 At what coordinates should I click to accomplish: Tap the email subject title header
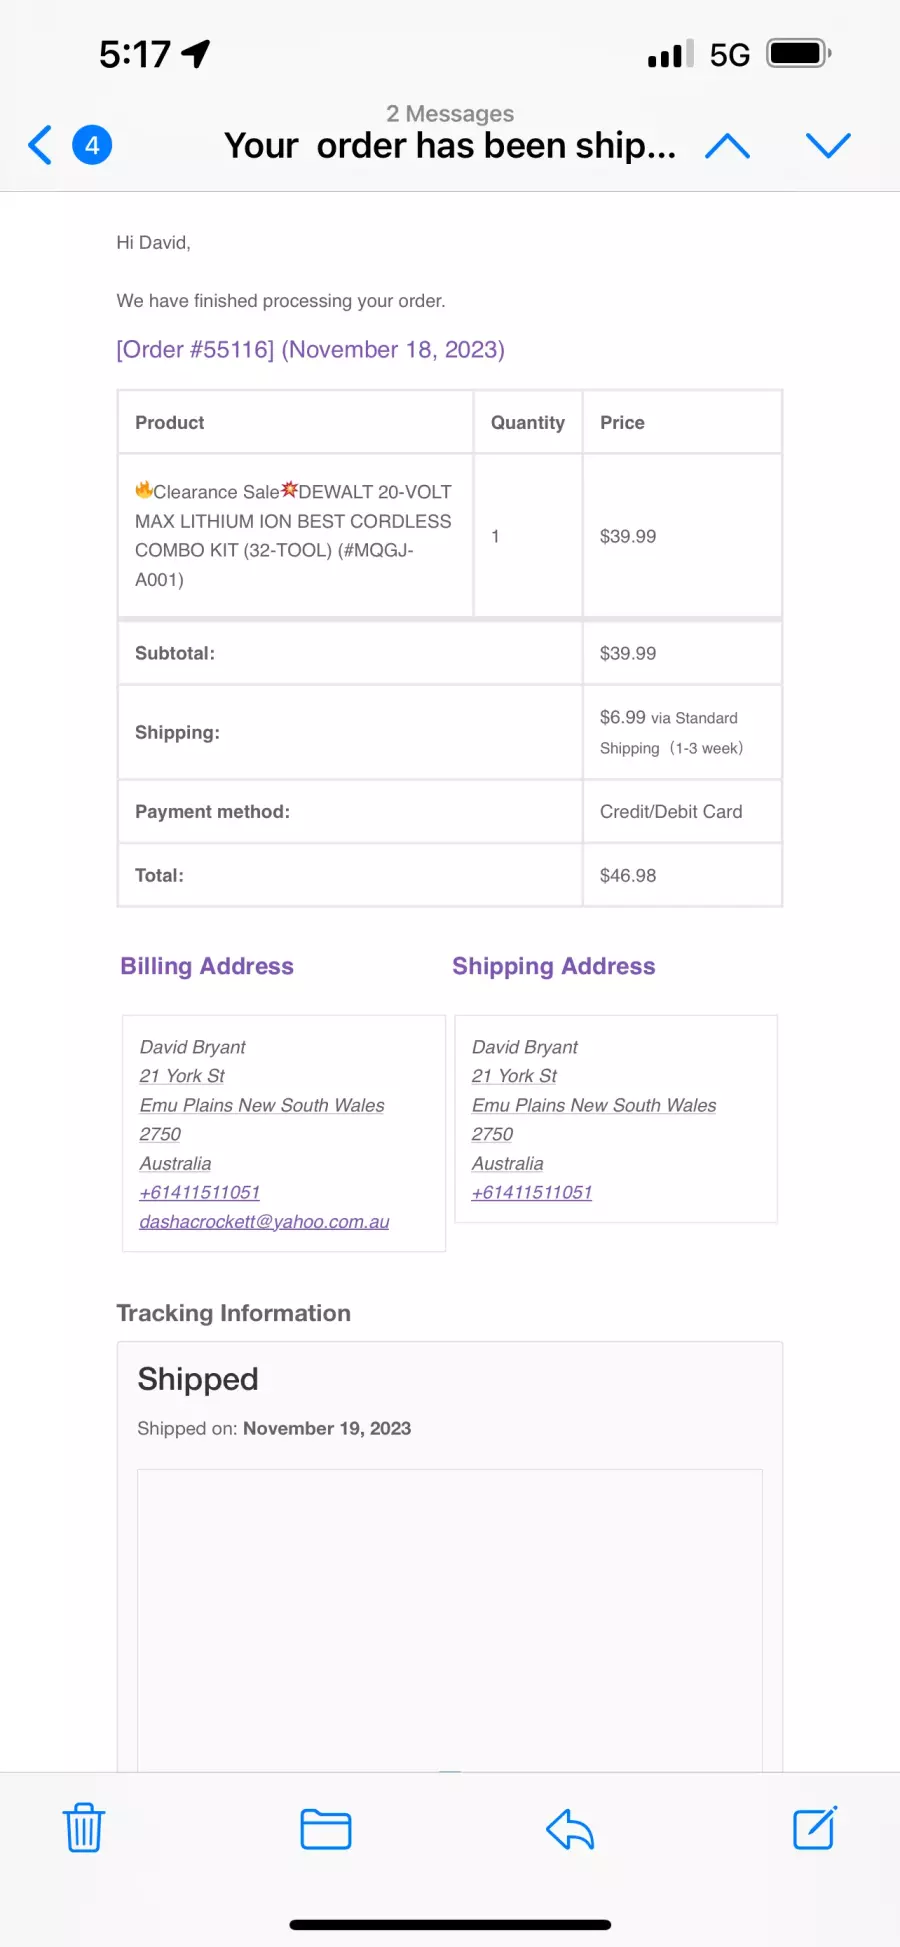pyautogui.click(x=450, y=146)
